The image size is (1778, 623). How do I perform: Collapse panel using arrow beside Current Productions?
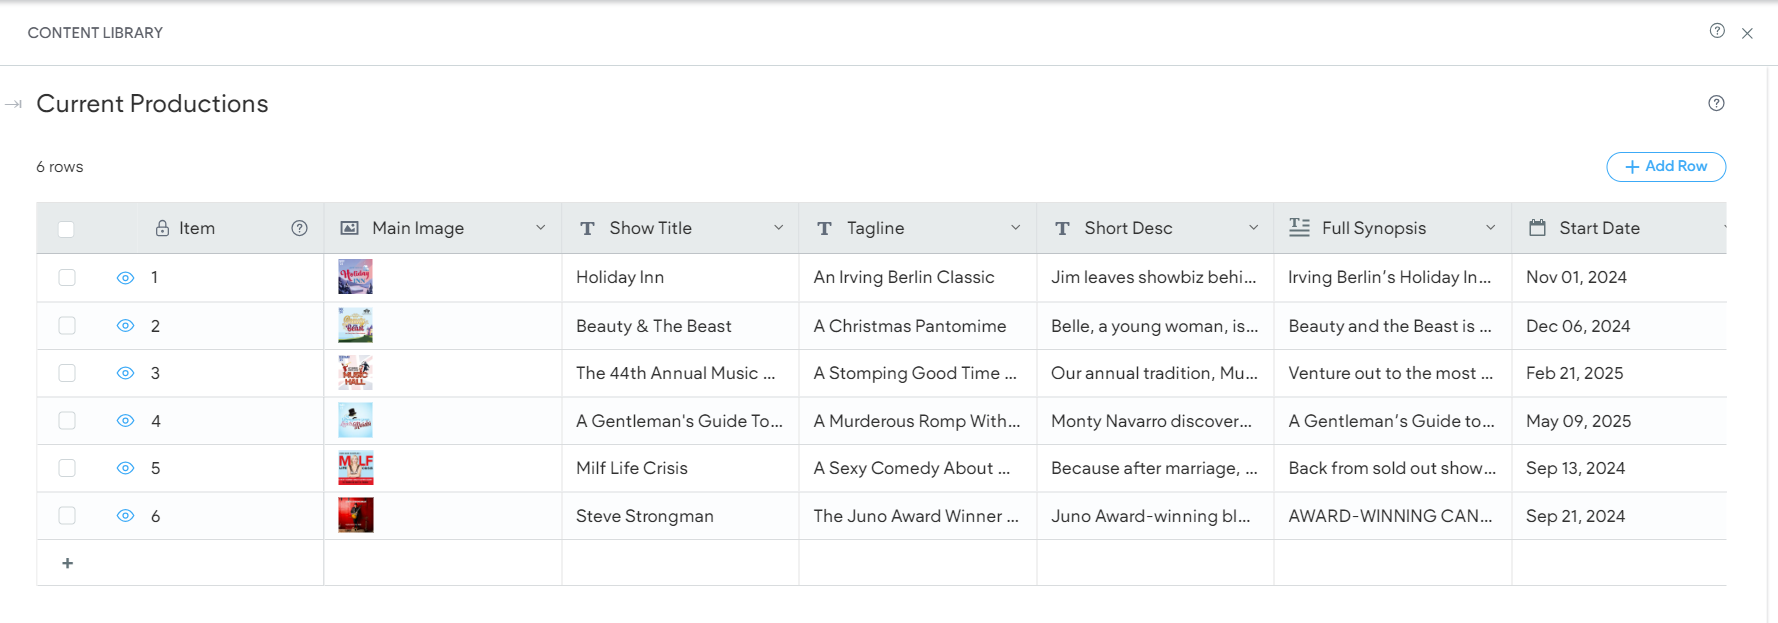(14, 104)
